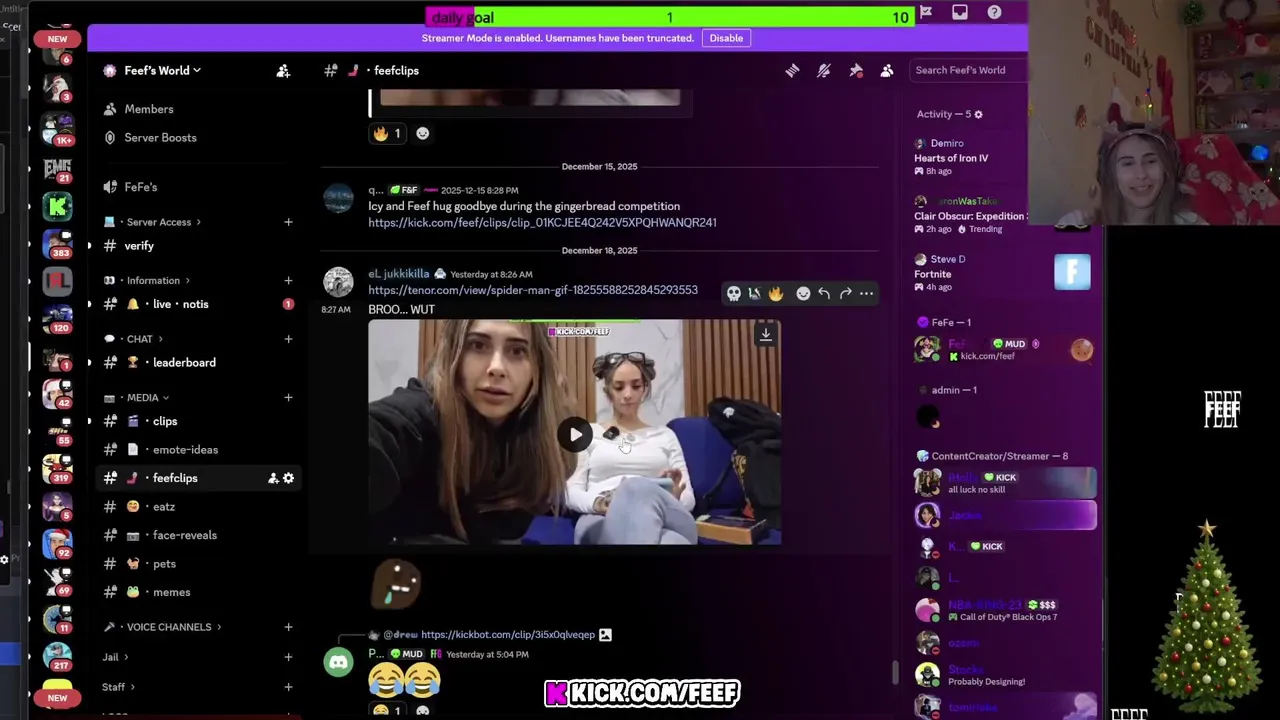Image resolution: width=1280 pixels, height=720 pixels.
Task: Open Demiro Hearts of Iron IV activity
Action: (x=970, y=157)
